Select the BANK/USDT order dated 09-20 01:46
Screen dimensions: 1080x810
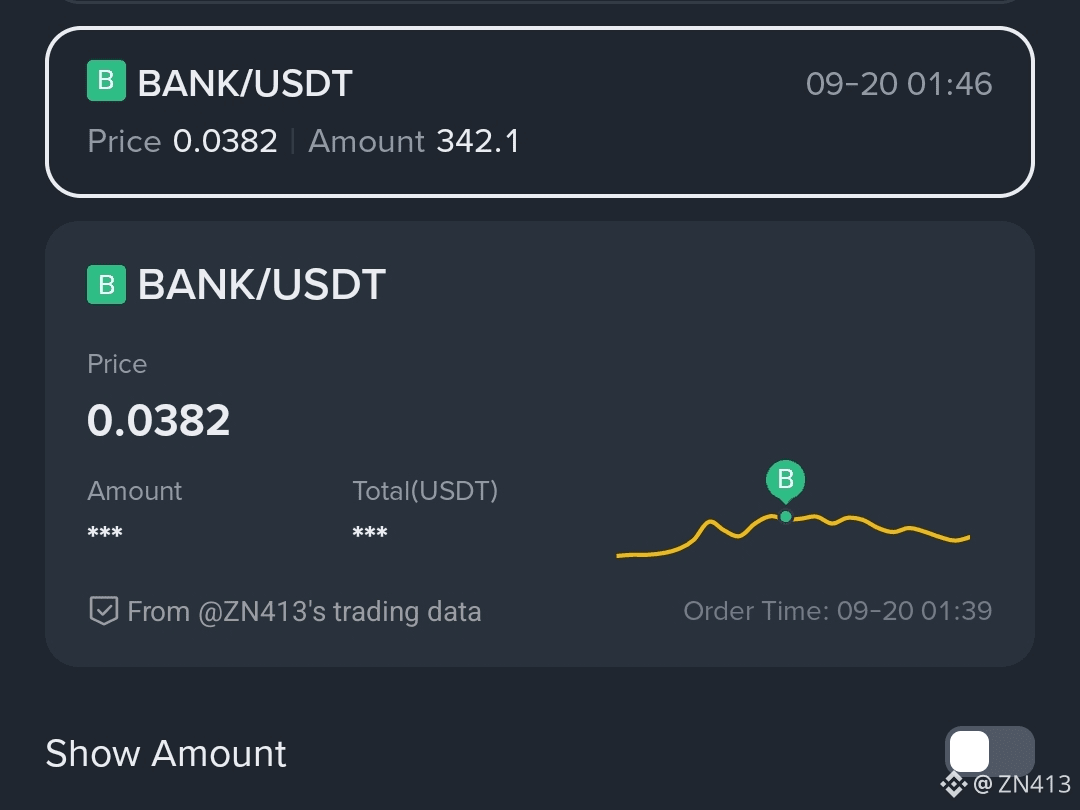[x=540, y=112]
